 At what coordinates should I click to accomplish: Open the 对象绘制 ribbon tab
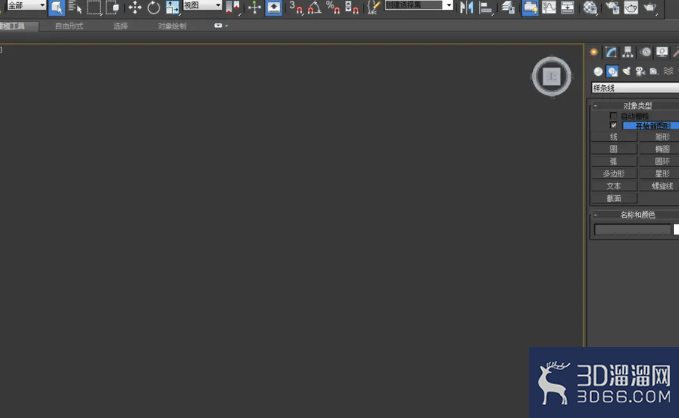(x=172, y=26)
